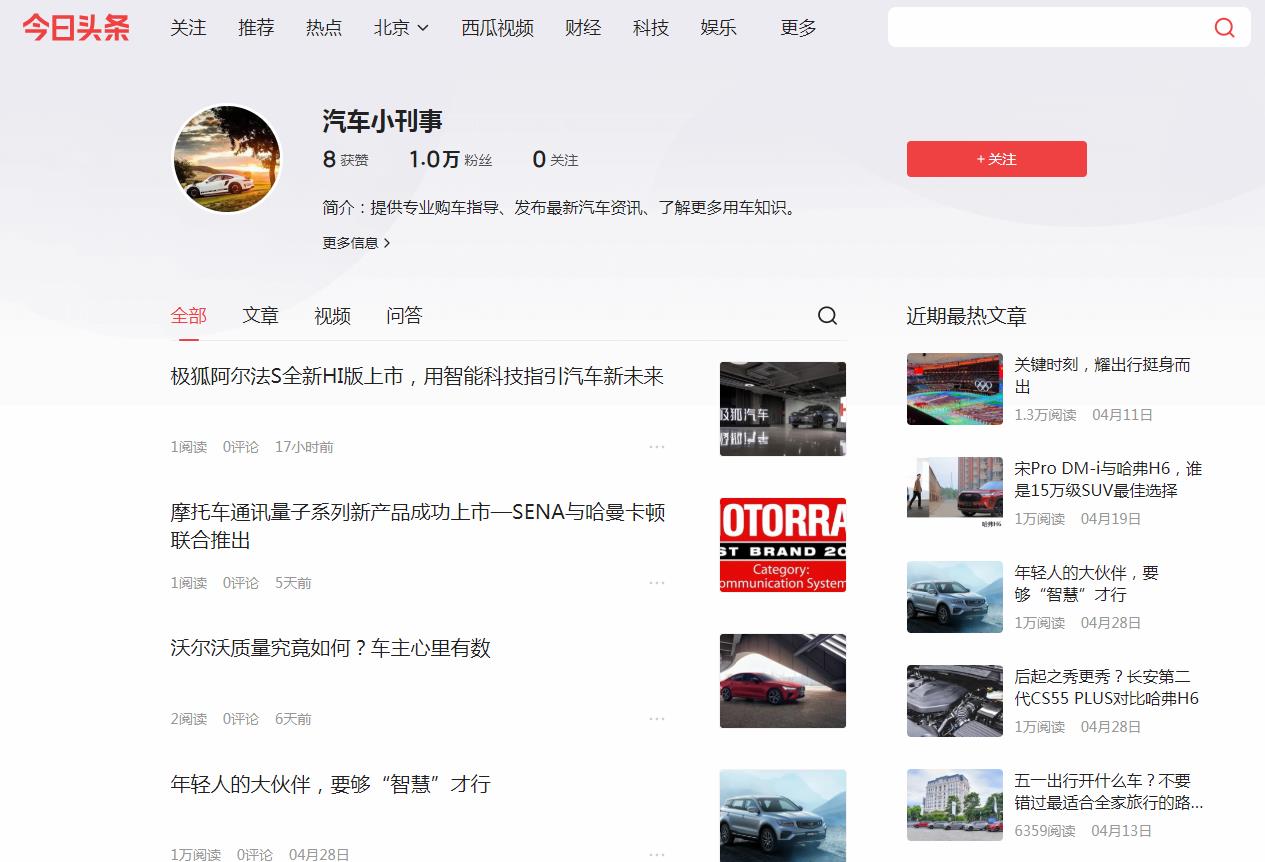Open hot article 关键时刻，耀出行挺身而出
1265x862 pixels.
[x=1102, y=376]
